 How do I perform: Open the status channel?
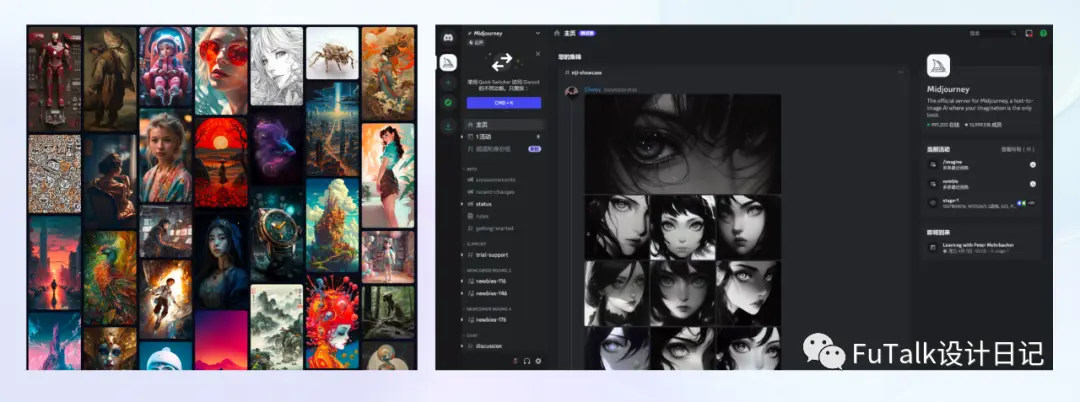[x=483, y=204]
